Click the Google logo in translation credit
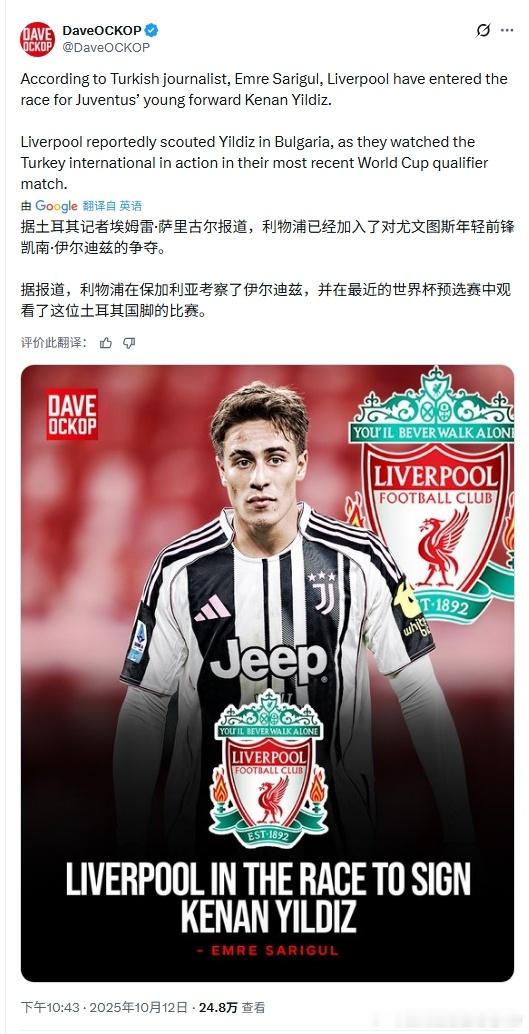This screenshot has width=529, height=1034. [x=56, y=206]
